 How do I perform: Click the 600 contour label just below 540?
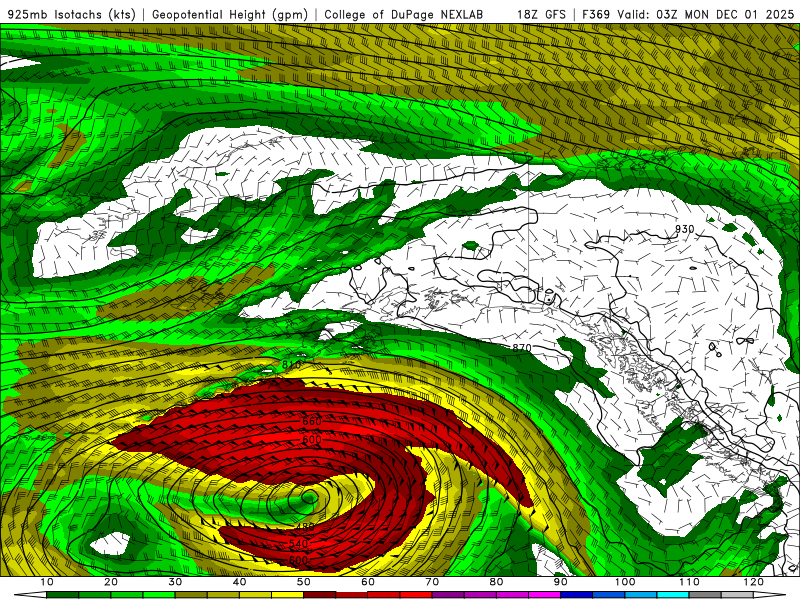(x=298, y=560)
